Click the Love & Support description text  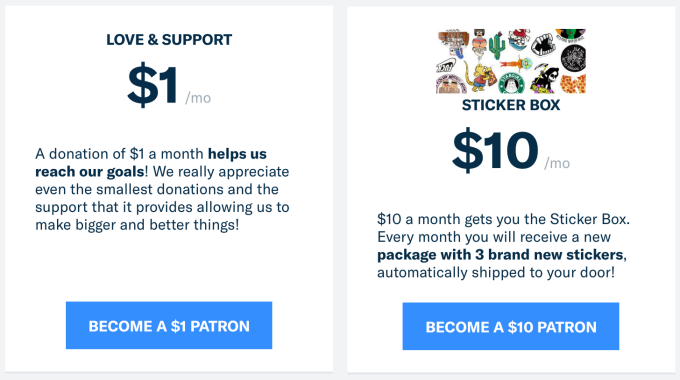click(162, 189)
